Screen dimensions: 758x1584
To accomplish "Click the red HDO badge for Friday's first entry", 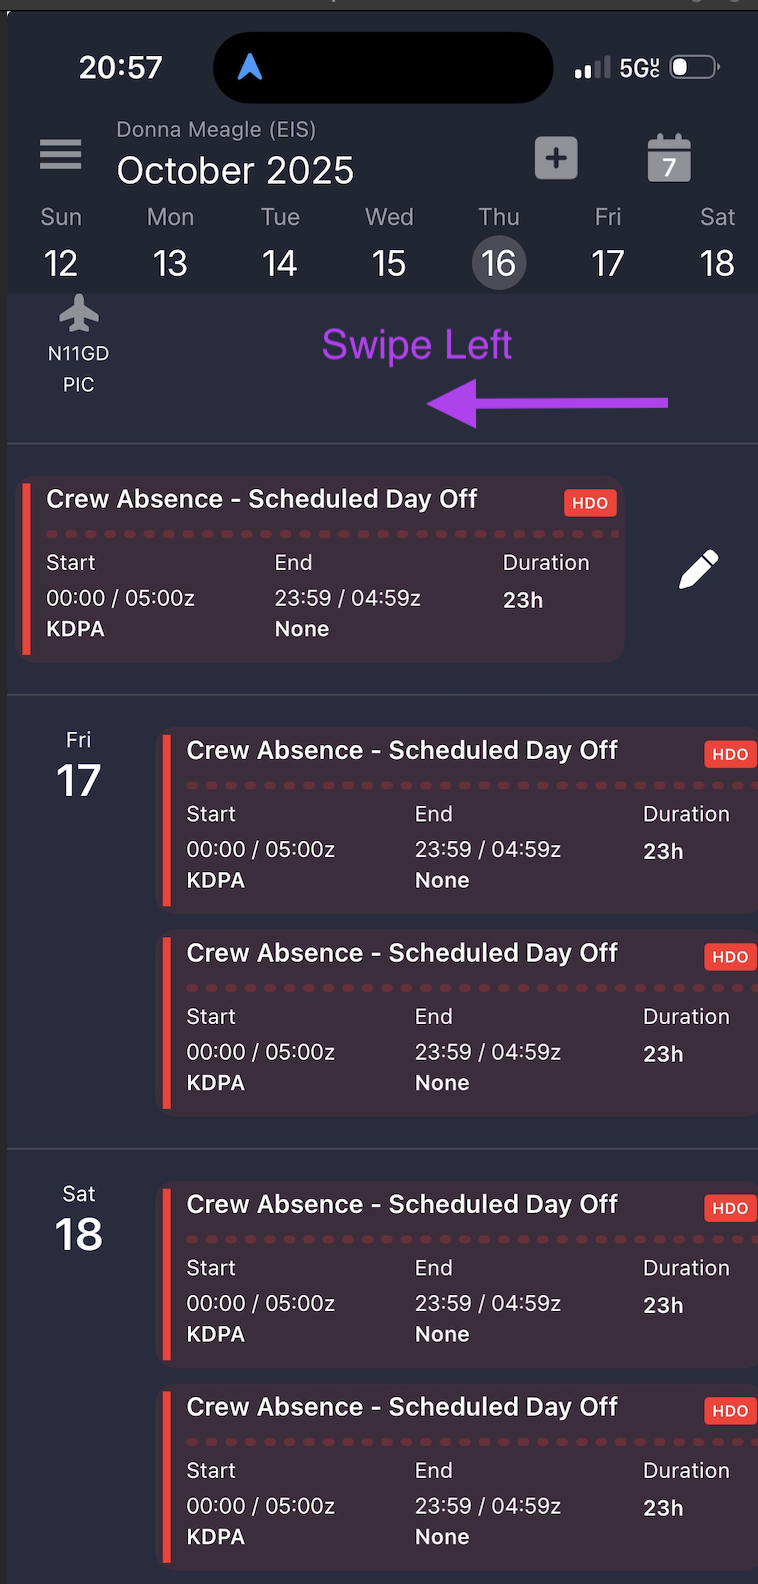I will (729, 754).
